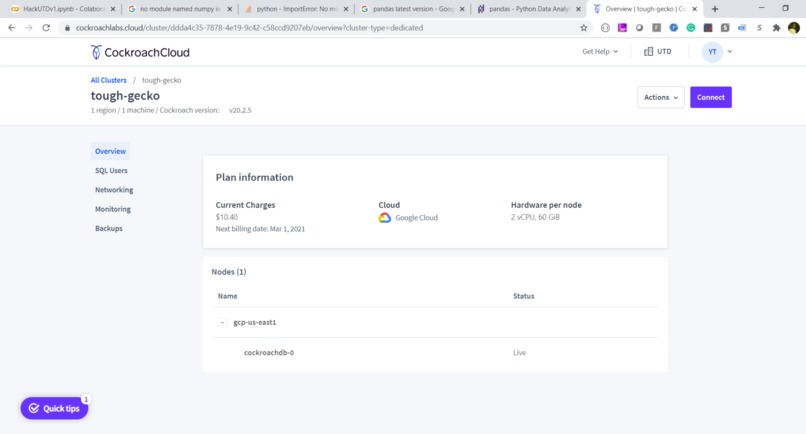Click the blue hexagon extension icon

click(673, 28)
